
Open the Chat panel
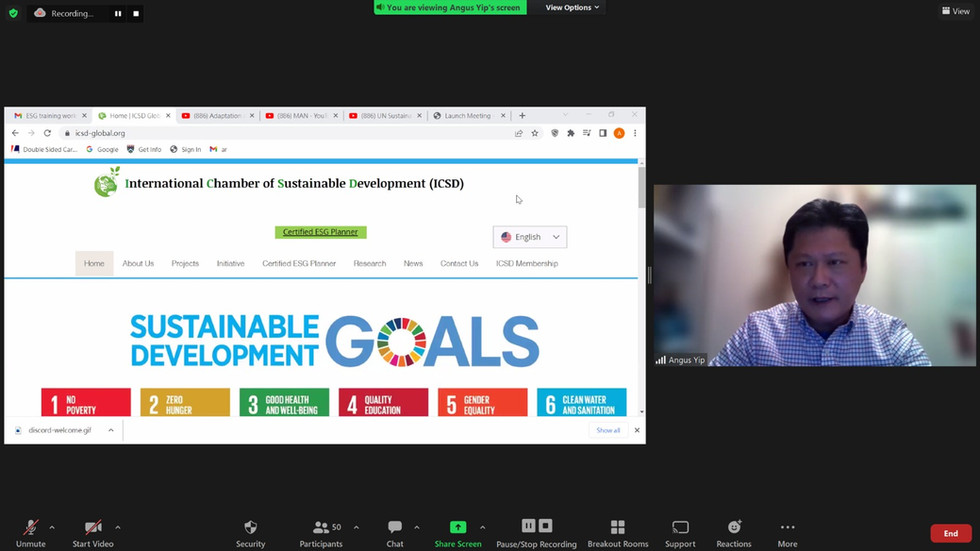point(395,527)
